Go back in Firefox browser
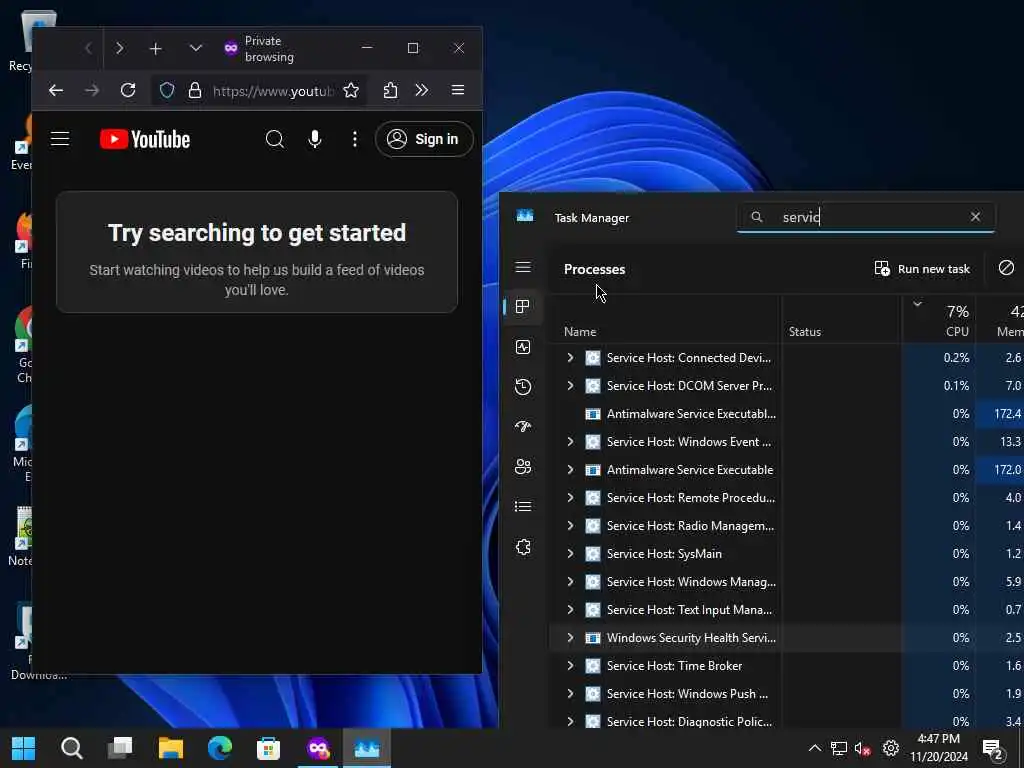 pyautogui.click(x=56, y=90)
